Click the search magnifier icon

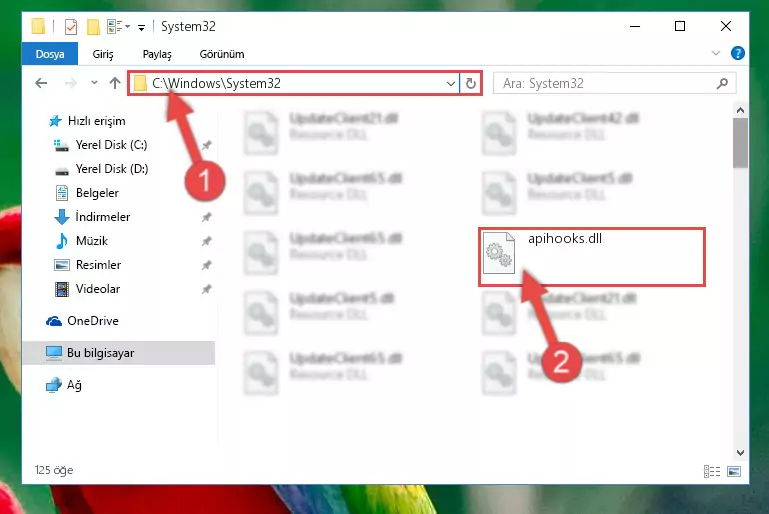pos(722,84)
